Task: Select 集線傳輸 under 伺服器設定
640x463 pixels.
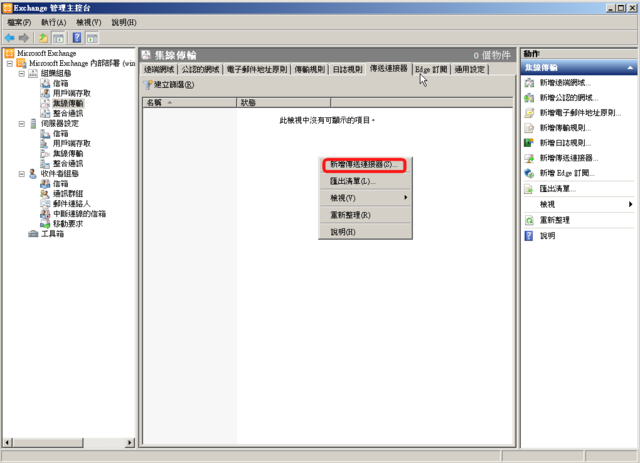Action: coord(68,154)
